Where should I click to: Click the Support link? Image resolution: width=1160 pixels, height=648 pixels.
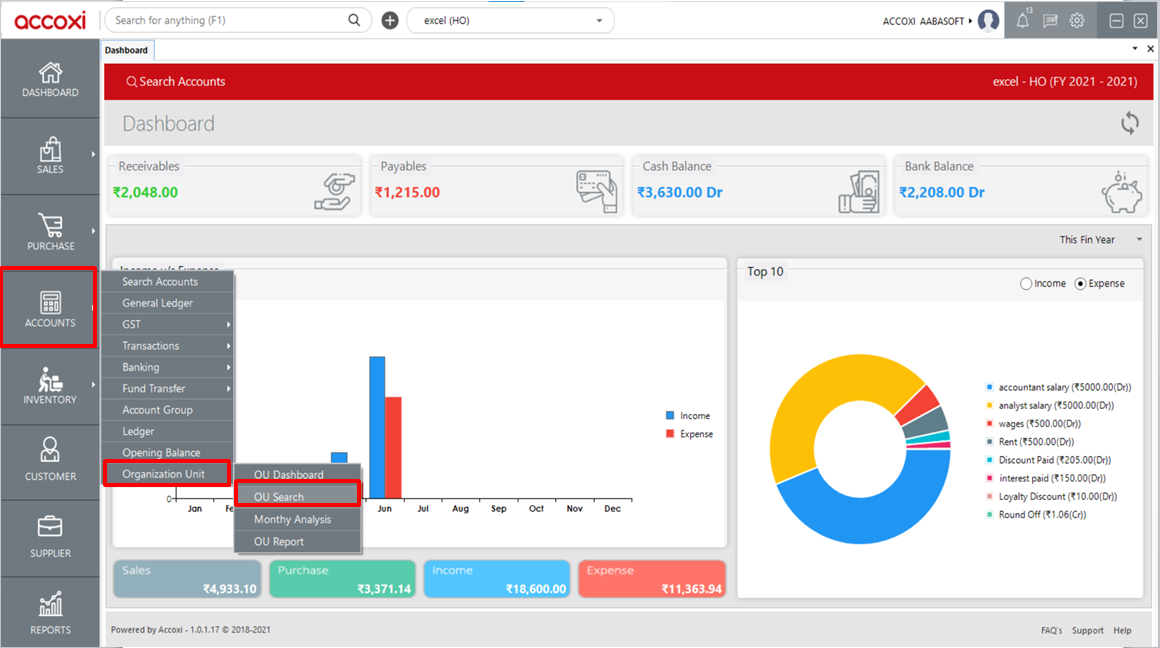point(1088,630)
